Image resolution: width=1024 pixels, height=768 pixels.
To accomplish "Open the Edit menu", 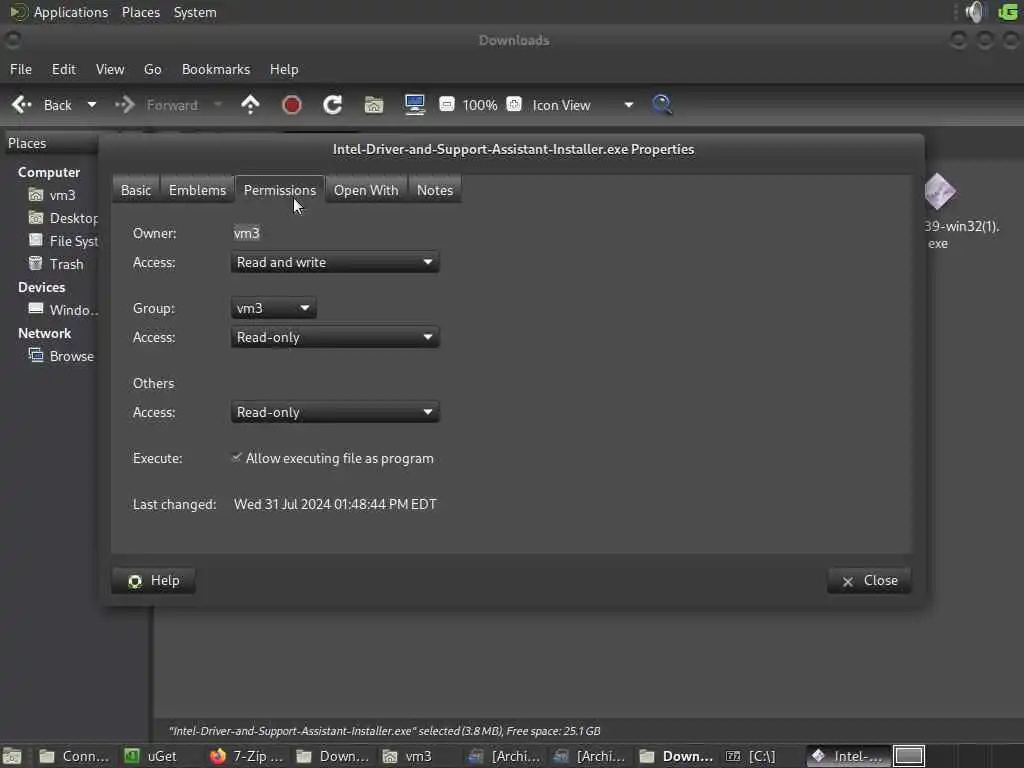I will pyautogui.click(x=63, y=69).
